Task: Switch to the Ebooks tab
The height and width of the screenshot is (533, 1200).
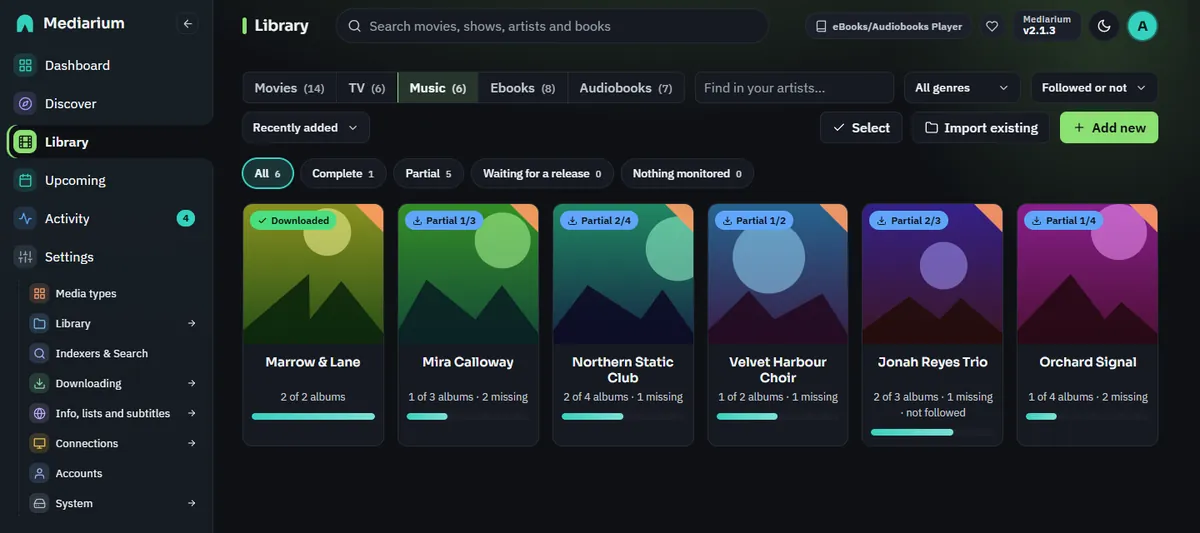Action: 523,88
